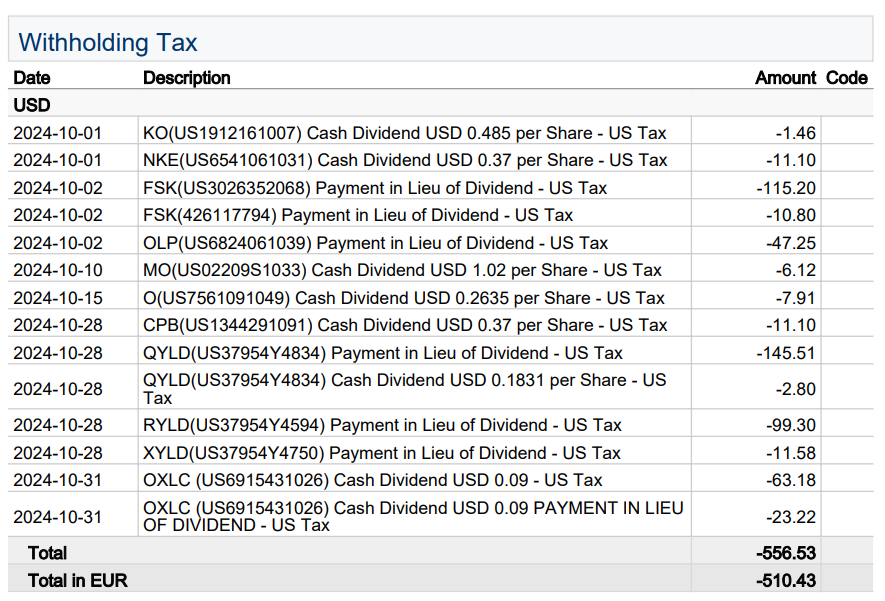Image resolution: width=885 pixels, height=601 pixels.
Task: Click the Description column header
Action: point(187,78)
